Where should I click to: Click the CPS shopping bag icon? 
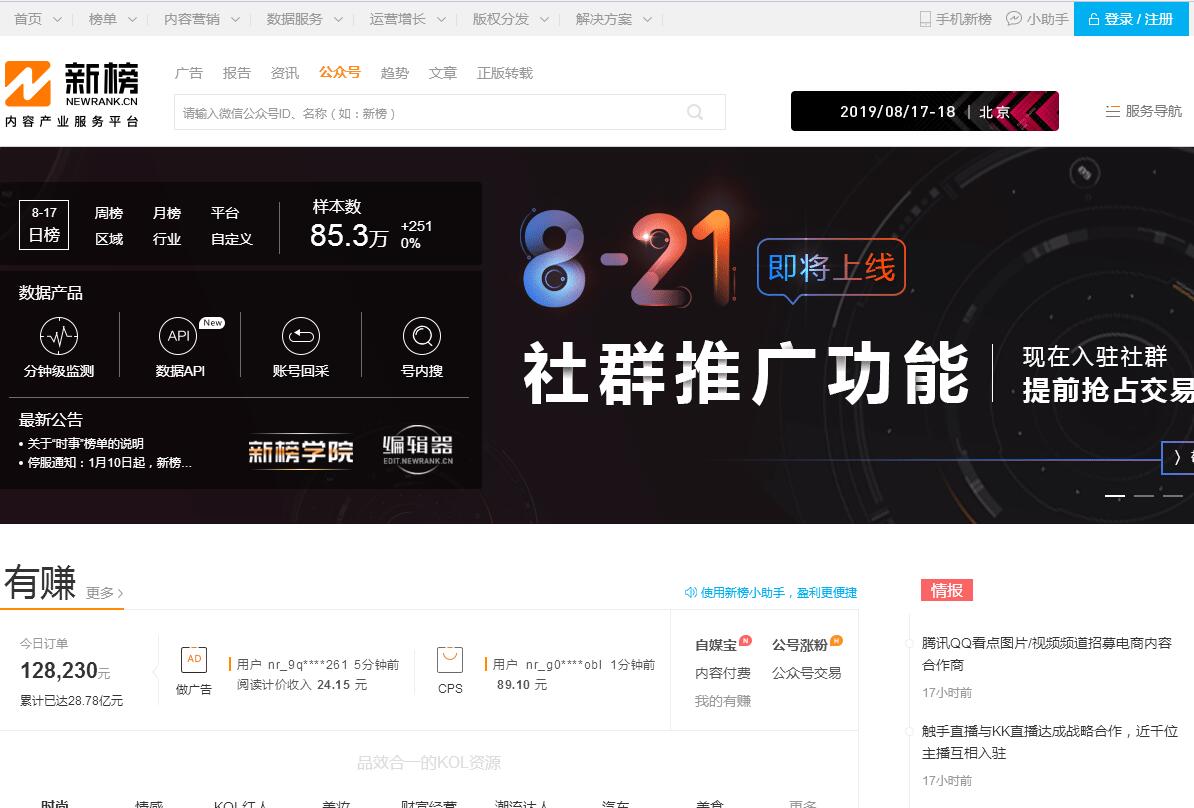coord(450,660)
